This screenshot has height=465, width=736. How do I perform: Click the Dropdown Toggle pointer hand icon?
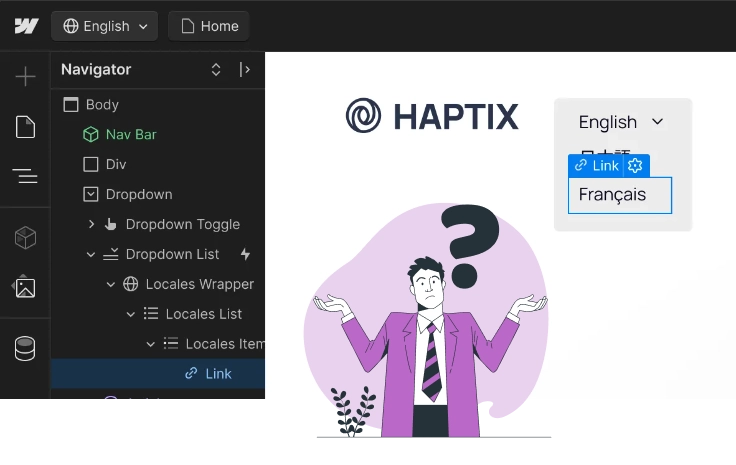111,224
